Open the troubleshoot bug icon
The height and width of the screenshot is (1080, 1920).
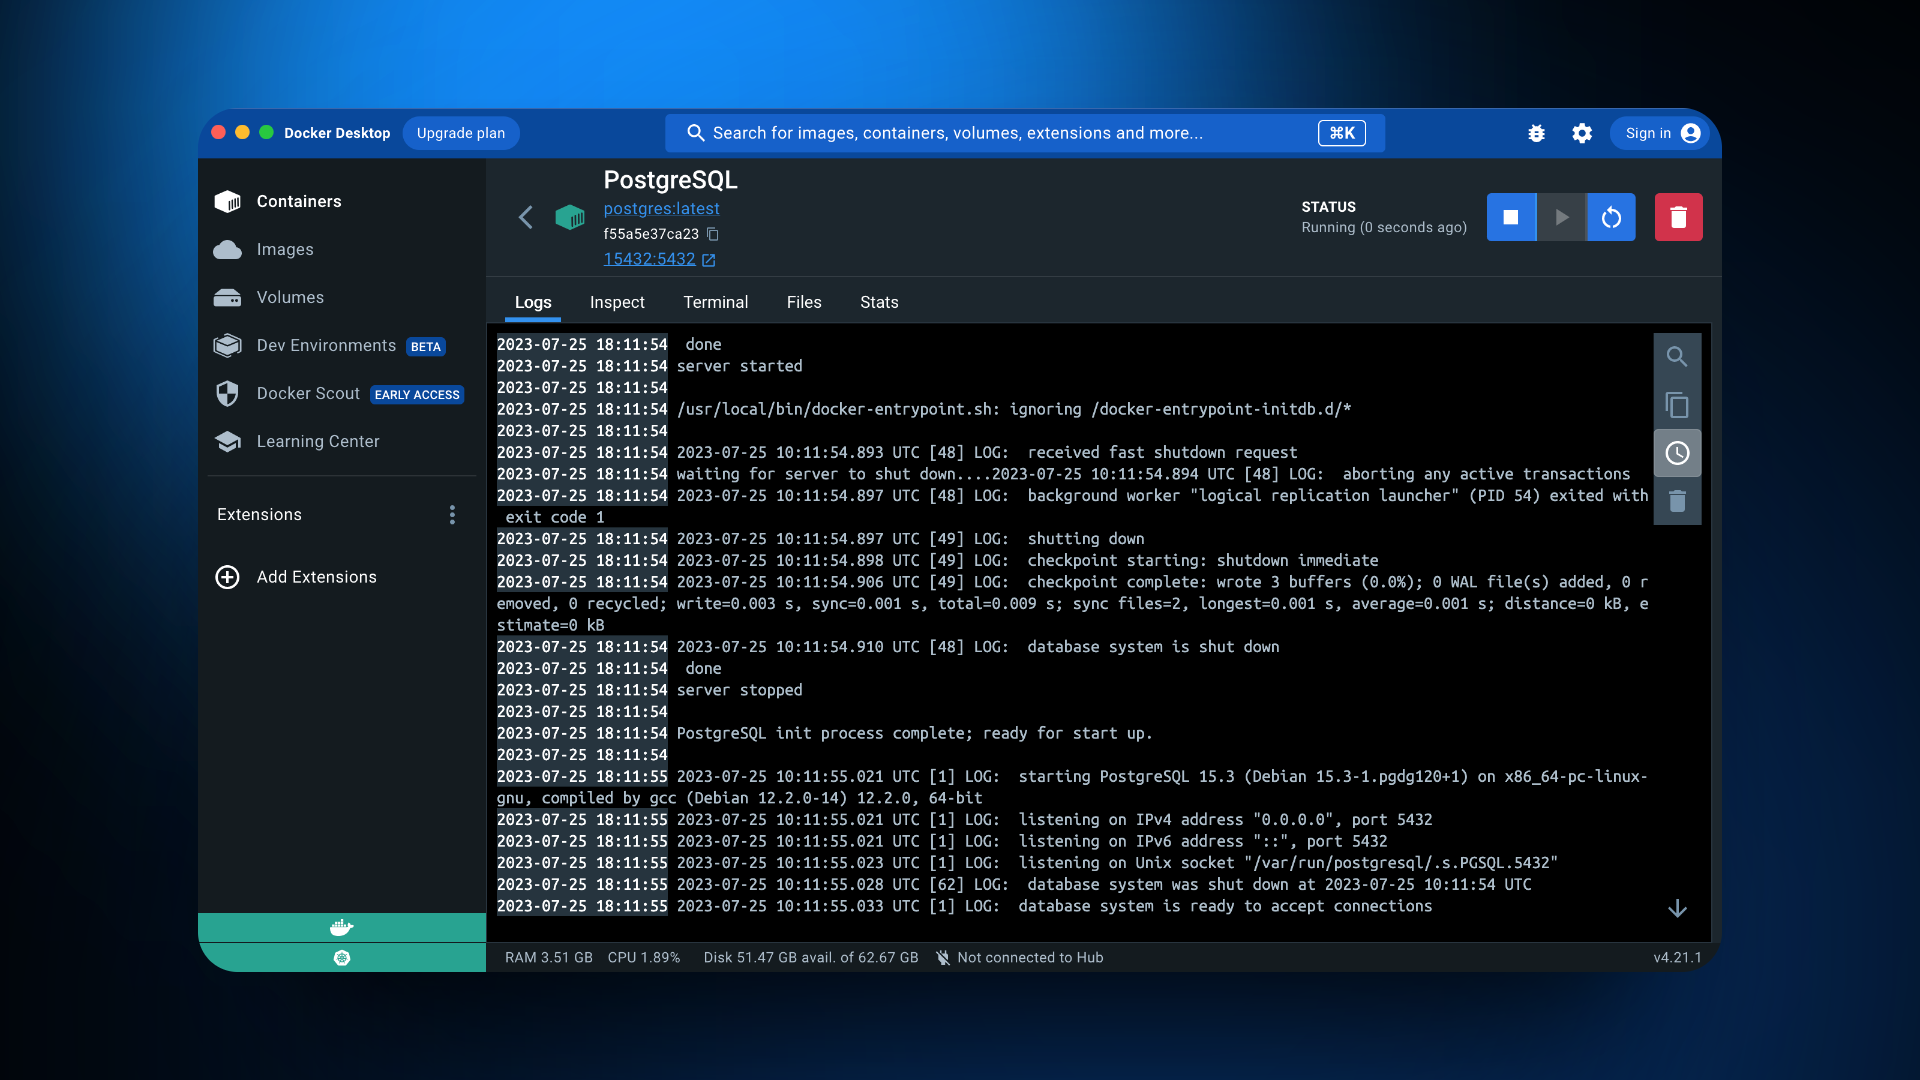point(1536,133)
